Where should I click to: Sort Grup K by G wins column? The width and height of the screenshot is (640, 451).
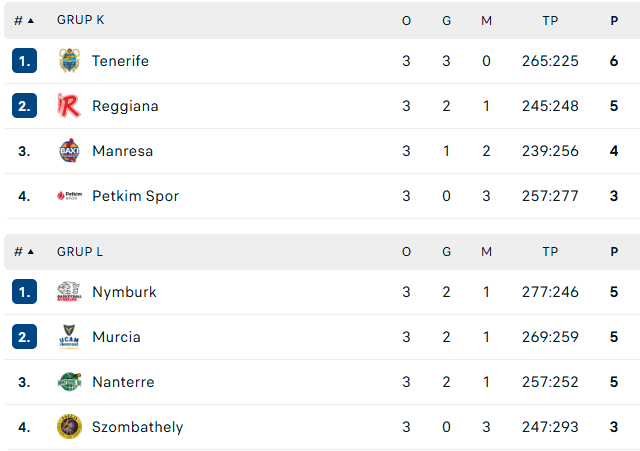447,20
